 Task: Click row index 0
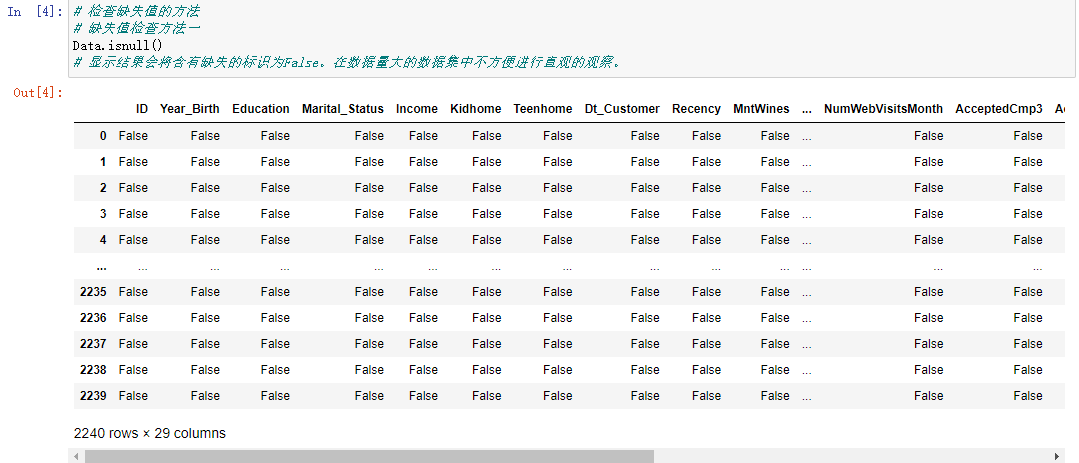click(x=103, y=136)
